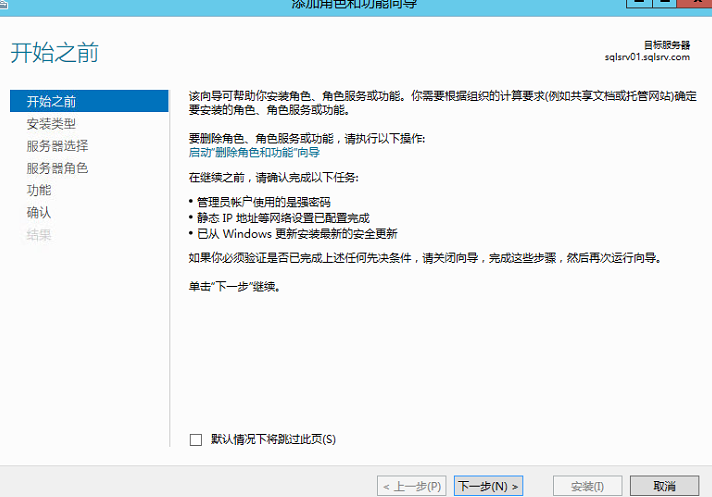Continue with the 下一步(N) button
The width and height of the screenshot is (712, 497).
pos(488,486)
